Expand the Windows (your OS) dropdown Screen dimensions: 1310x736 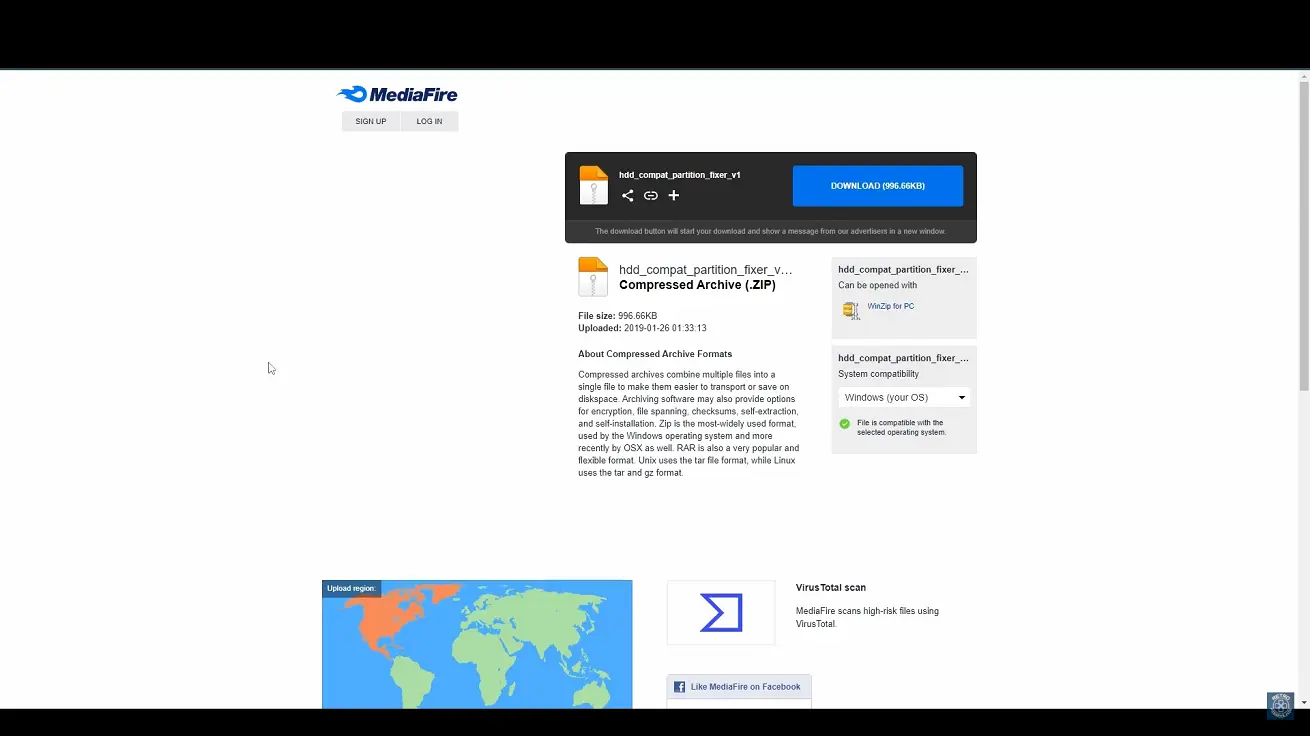904,397
